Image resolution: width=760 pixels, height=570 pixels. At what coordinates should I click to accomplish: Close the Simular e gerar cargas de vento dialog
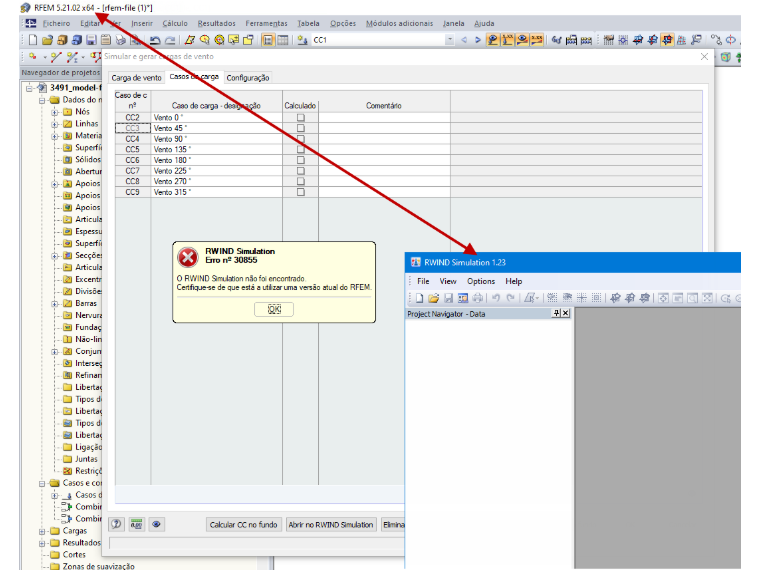click(704, 57)
